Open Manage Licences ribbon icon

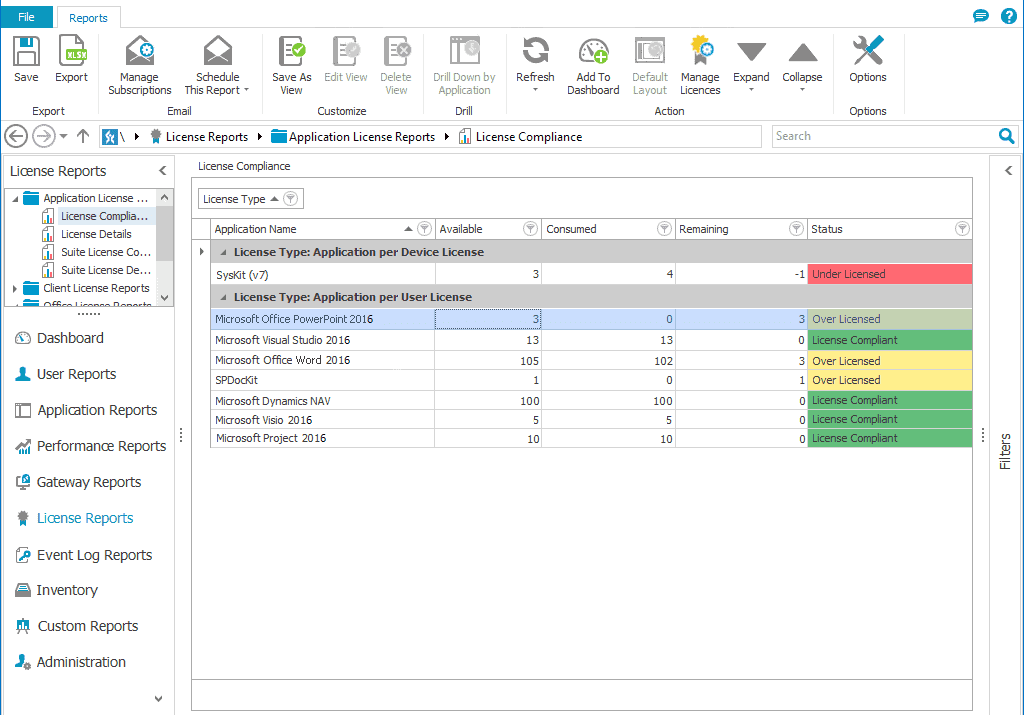tap(701, 50)
